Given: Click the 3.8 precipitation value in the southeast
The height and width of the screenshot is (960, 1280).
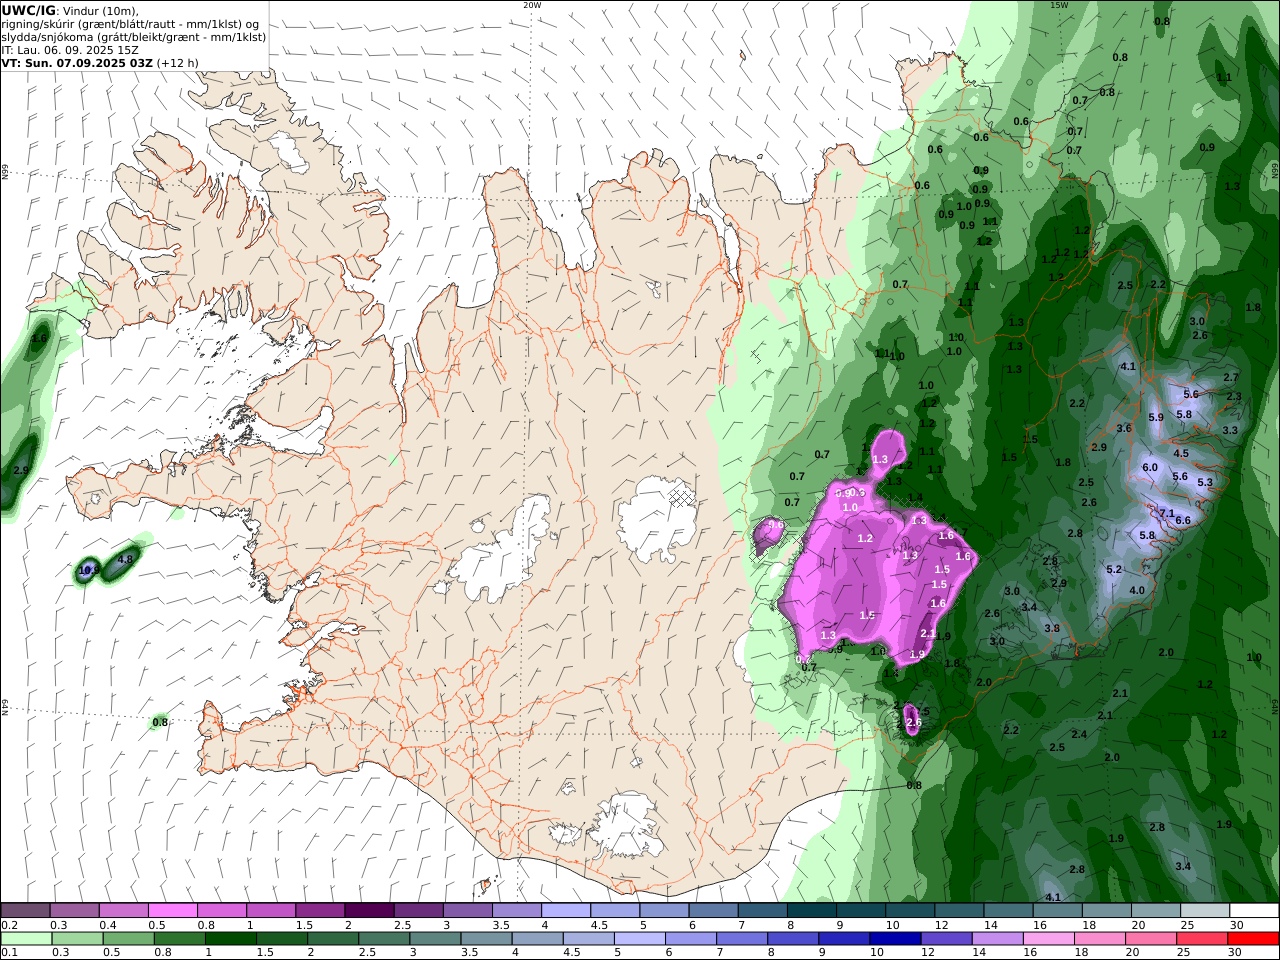Looking at the screenshot, I should tap(1052, 628).
